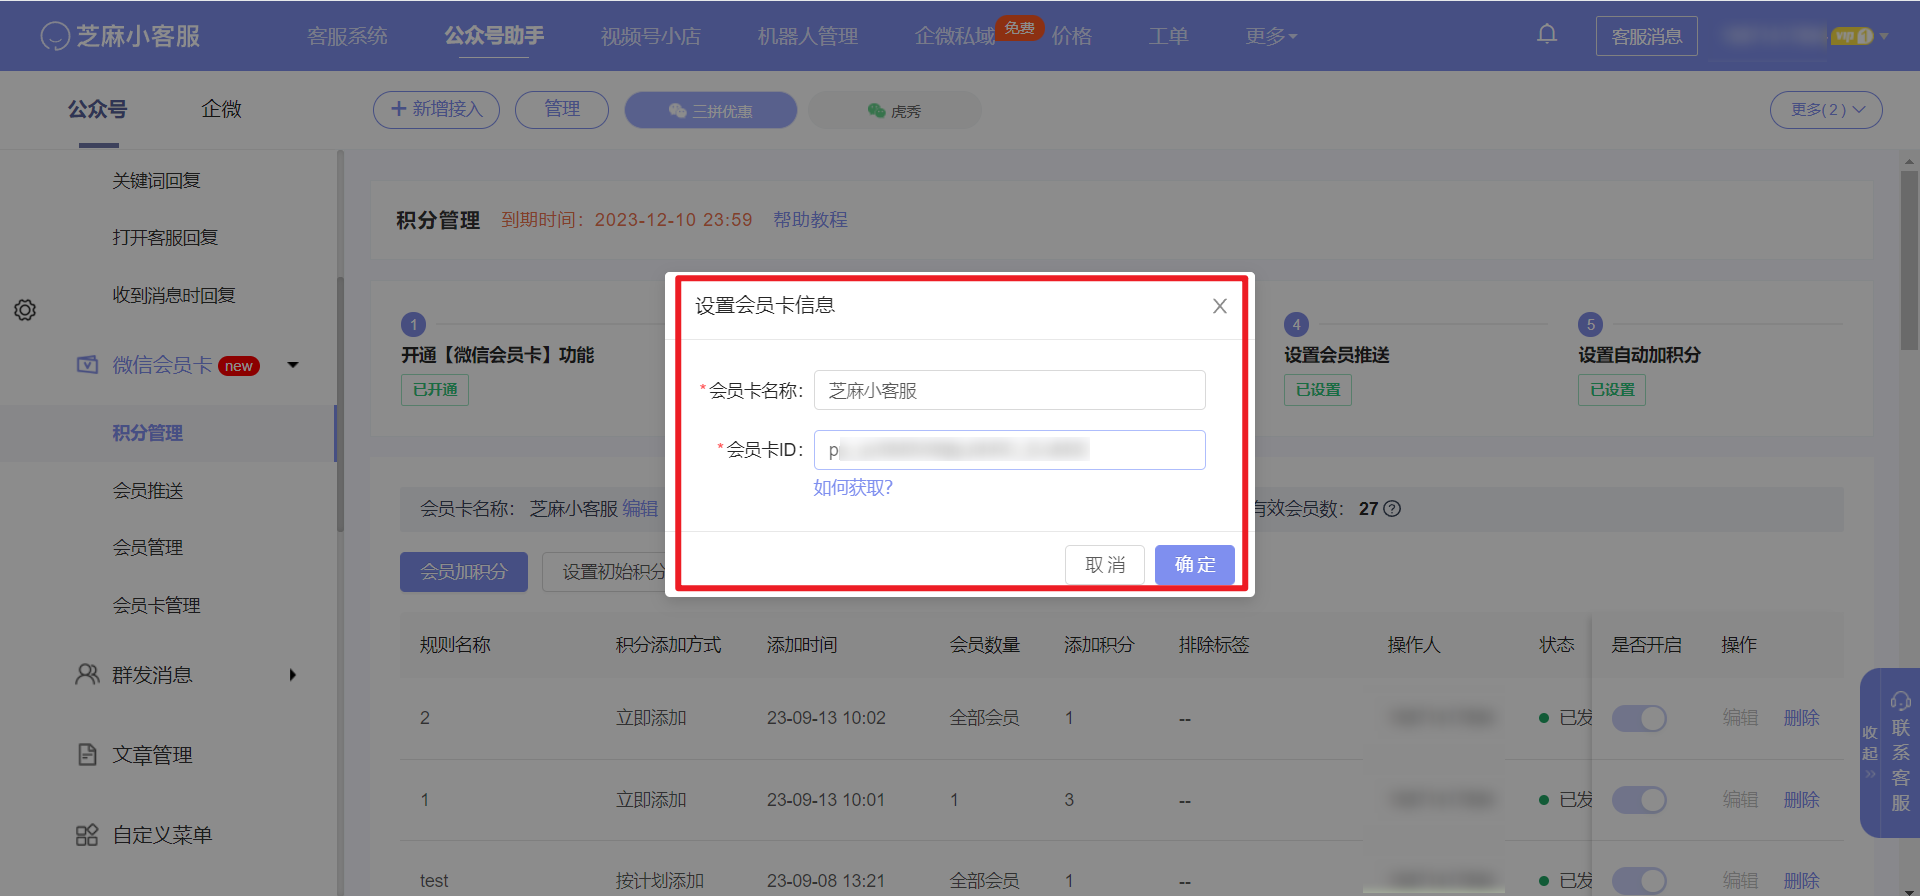Screen dimensions: 1920x896
Task: Select the 虎秀 account tab
Action: click(x=895, y=110)
